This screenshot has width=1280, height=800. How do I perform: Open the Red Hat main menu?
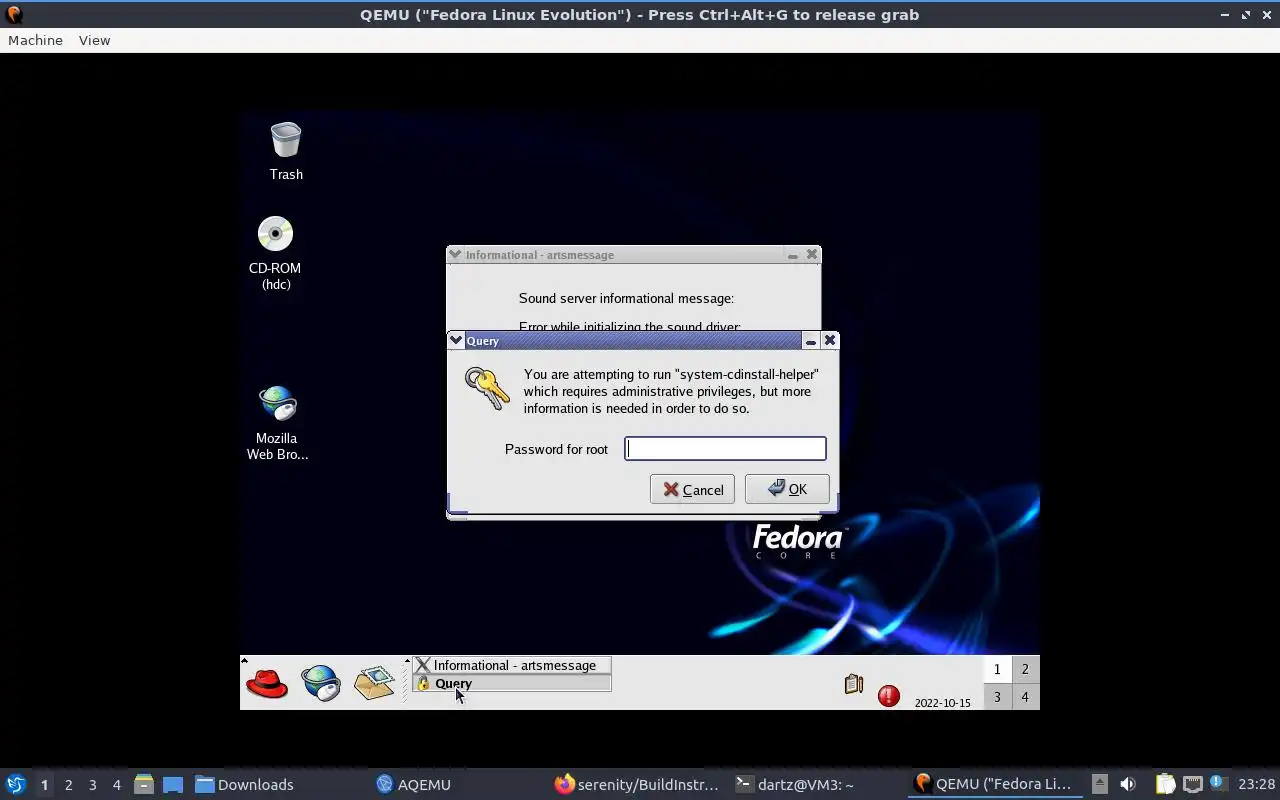267,683
